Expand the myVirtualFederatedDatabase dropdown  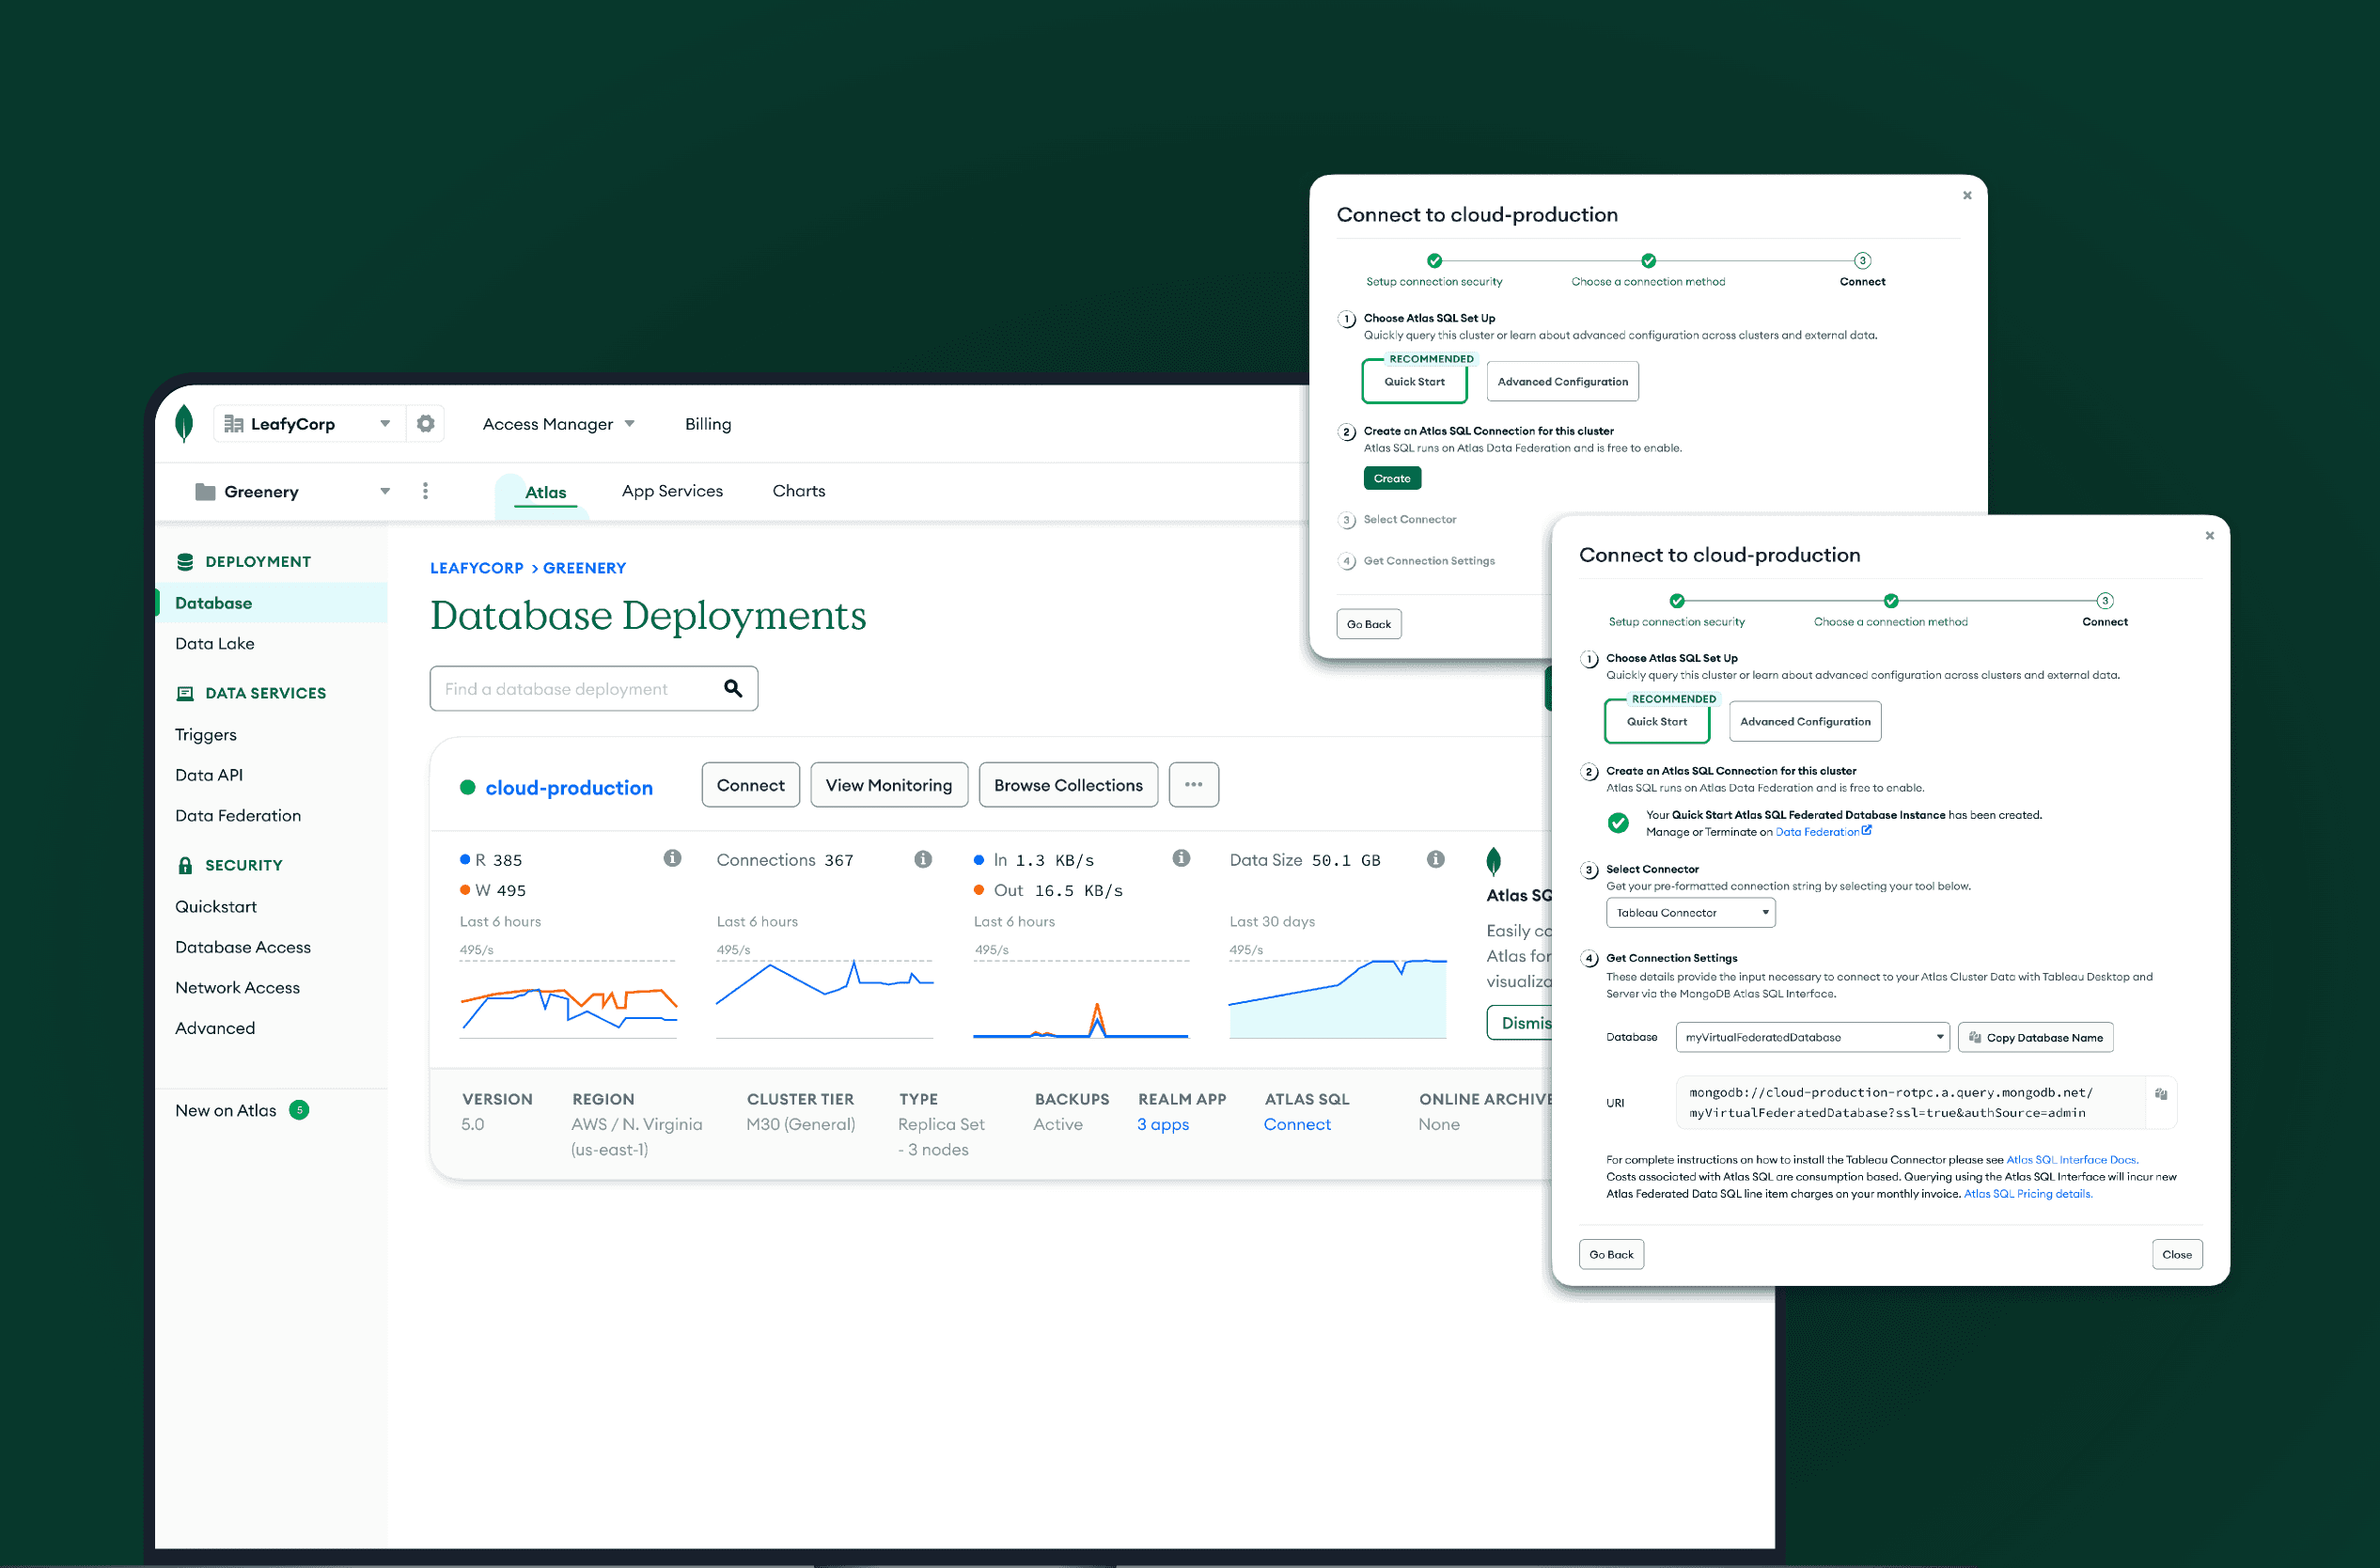coord(1812,1038)
